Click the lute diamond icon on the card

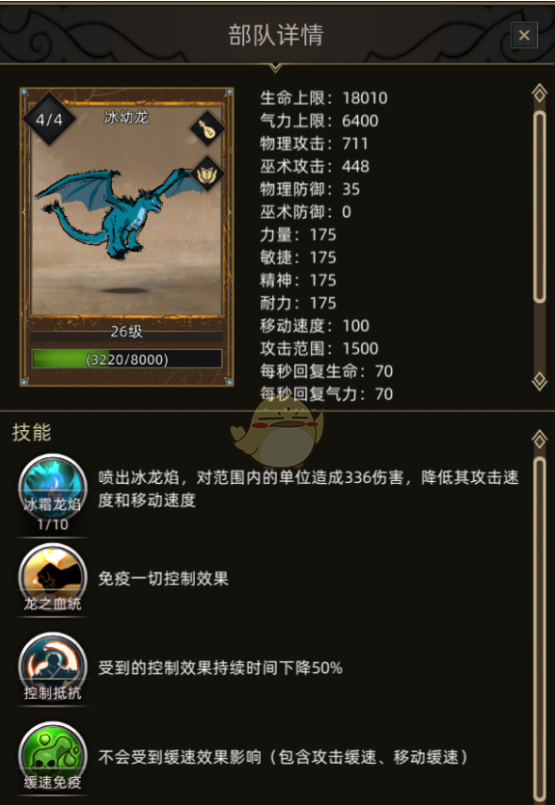point(207,129)
